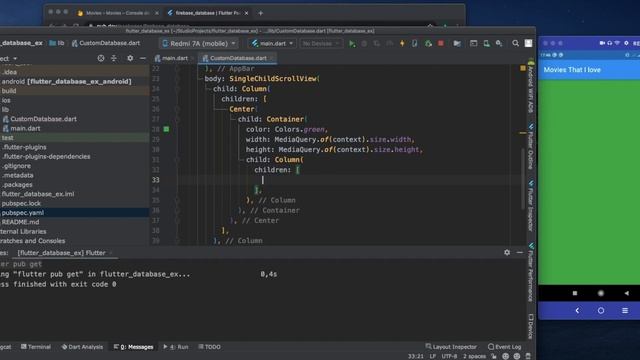Image resolution: width=640 pixels, height=360 pixels.
Task: Toggle Flutter Inspector side panel
Action: click(x=531, y=205)
